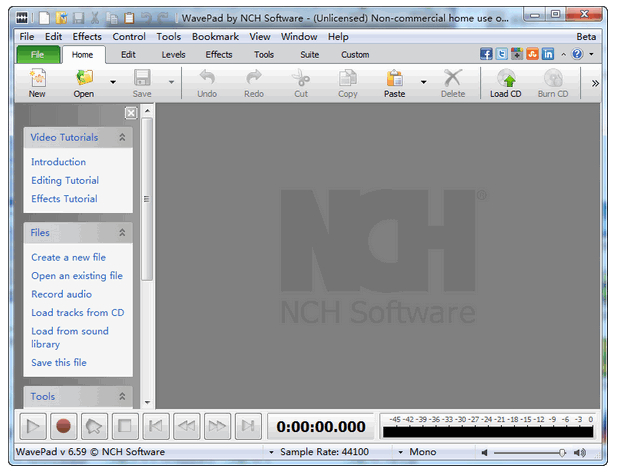Open the Editing Tutorial link
The width and height of the screenshot is (617, 472).
click(x=65, y=181)
